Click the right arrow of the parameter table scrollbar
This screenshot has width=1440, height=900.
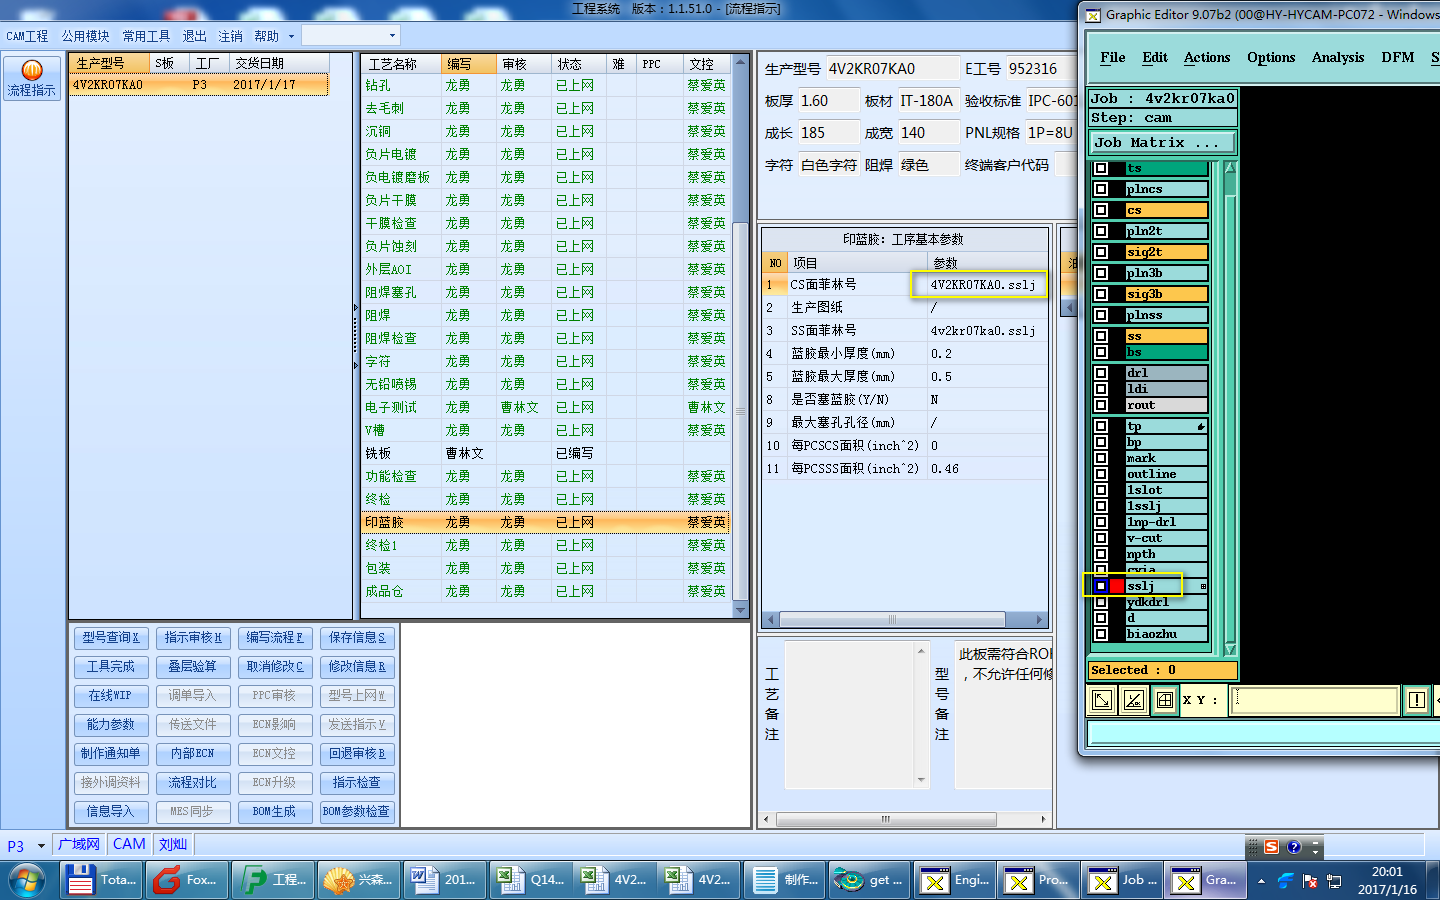[x=1040, y=619]
